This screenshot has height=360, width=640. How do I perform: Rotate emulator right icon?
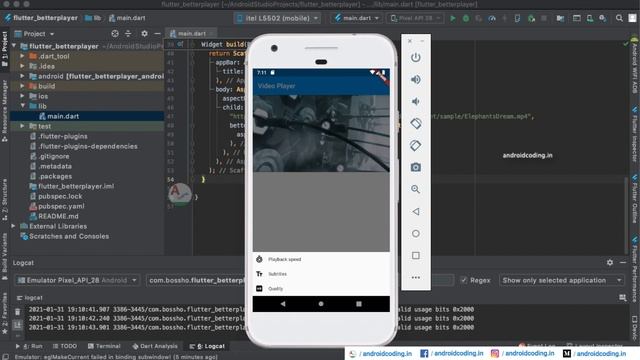(x=416, y=145)
